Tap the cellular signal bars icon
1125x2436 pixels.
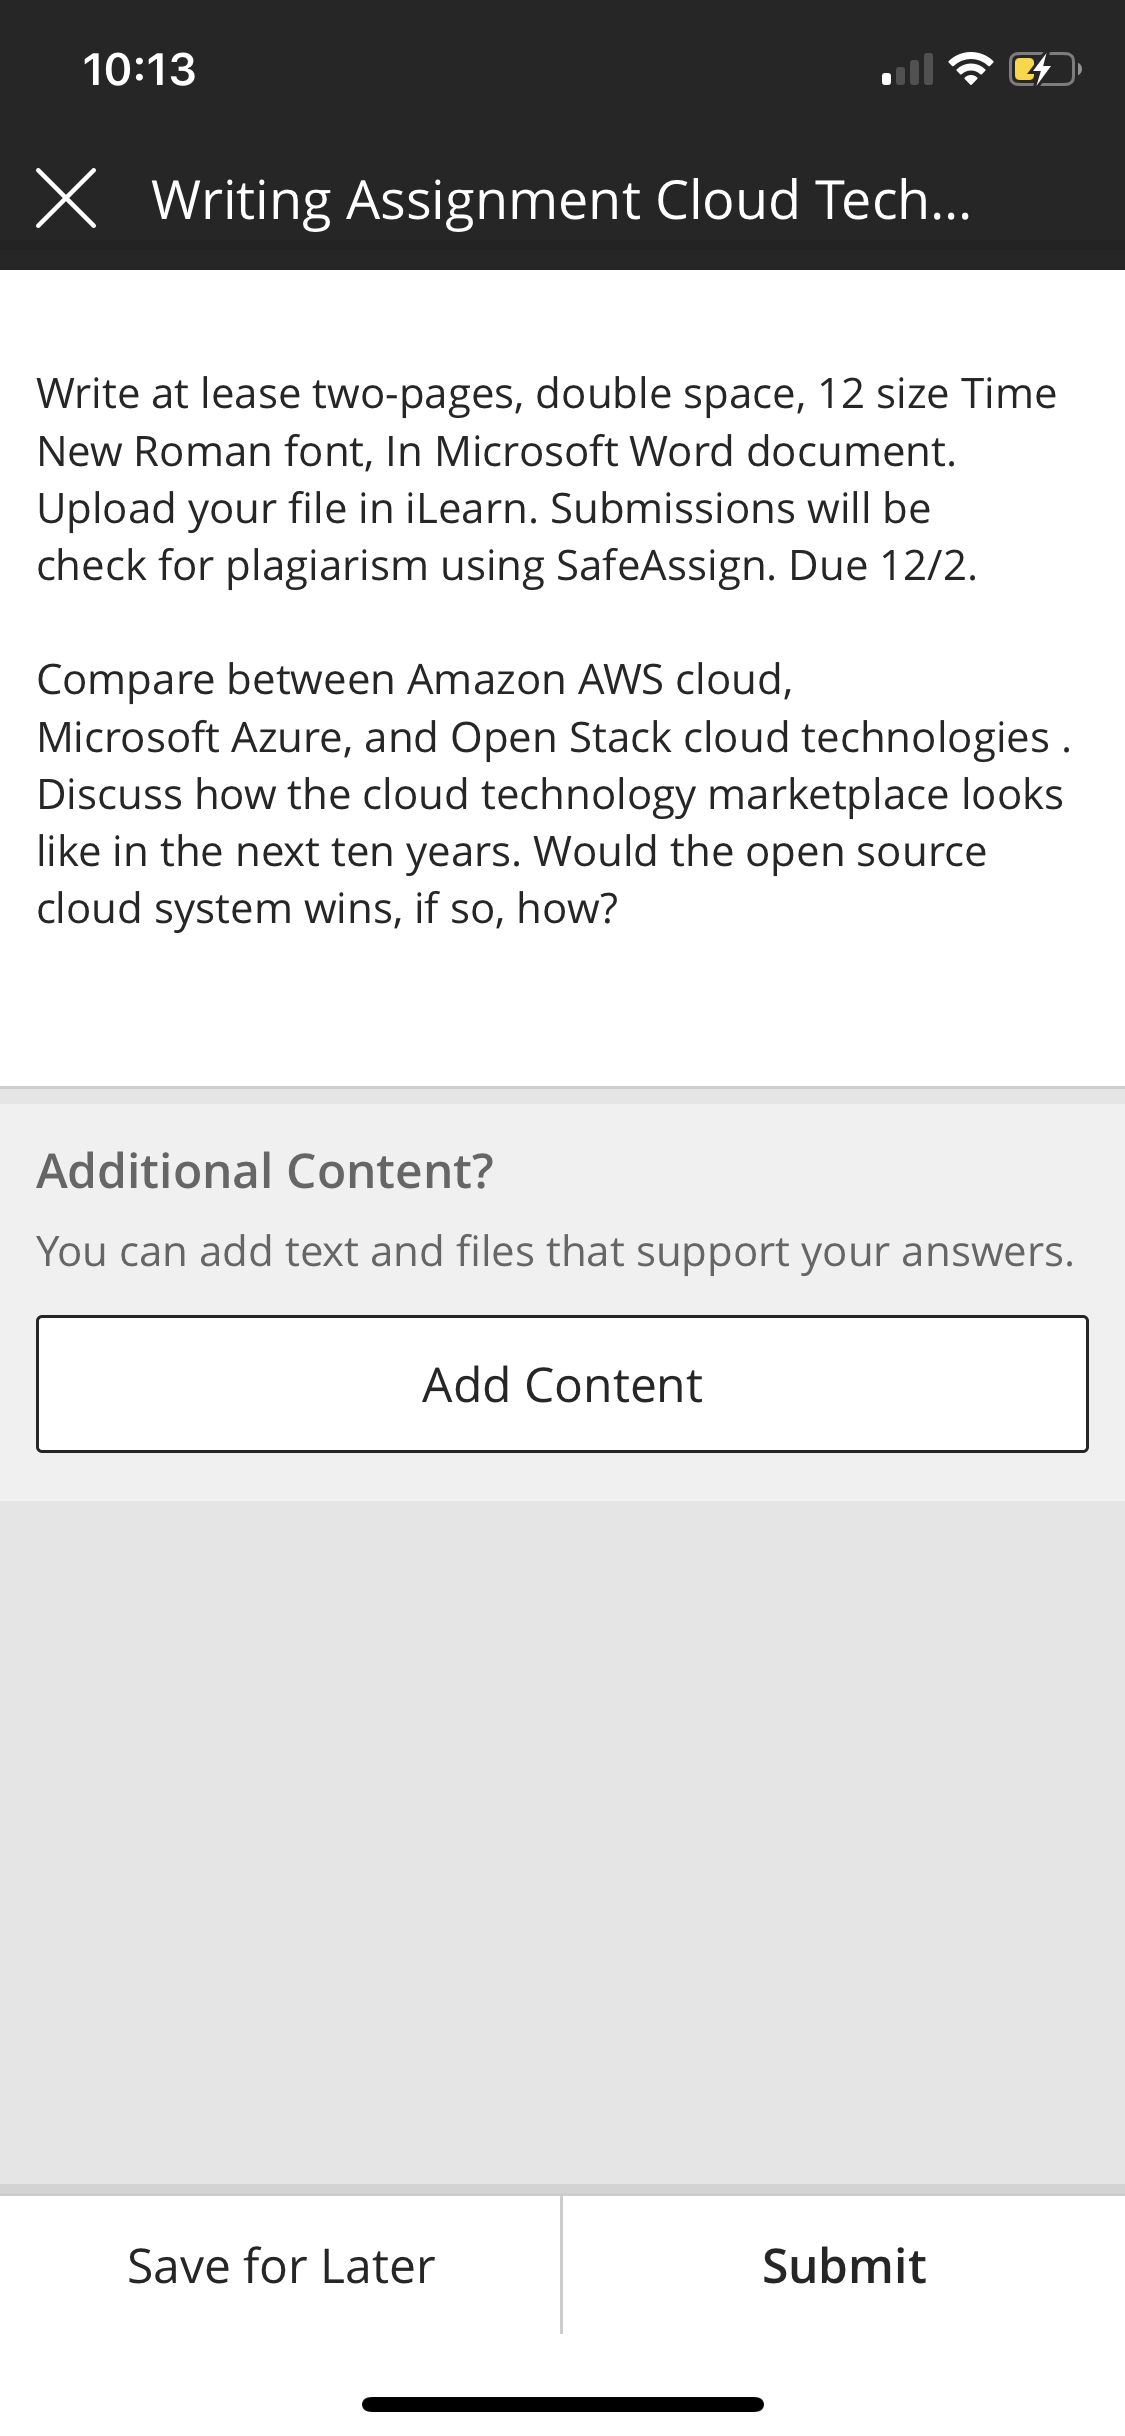click(x=907, y=69)
